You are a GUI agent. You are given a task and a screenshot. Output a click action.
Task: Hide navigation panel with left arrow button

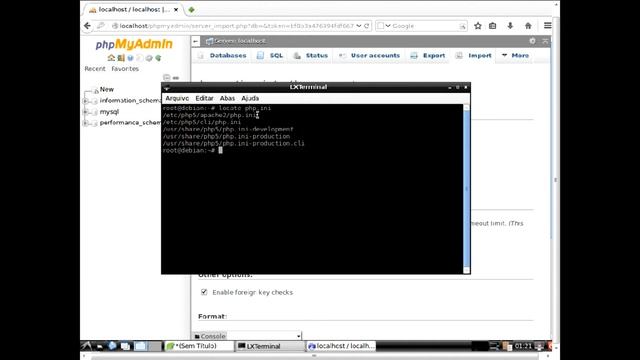pos(196,41)
